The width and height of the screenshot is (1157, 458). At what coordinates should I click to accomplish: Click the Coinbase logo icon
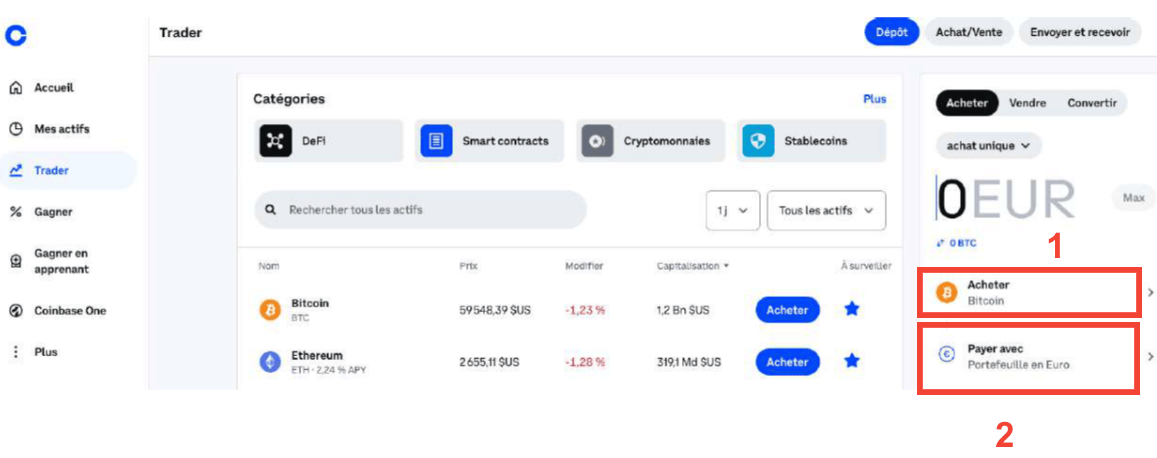click(x=15, y=35)
